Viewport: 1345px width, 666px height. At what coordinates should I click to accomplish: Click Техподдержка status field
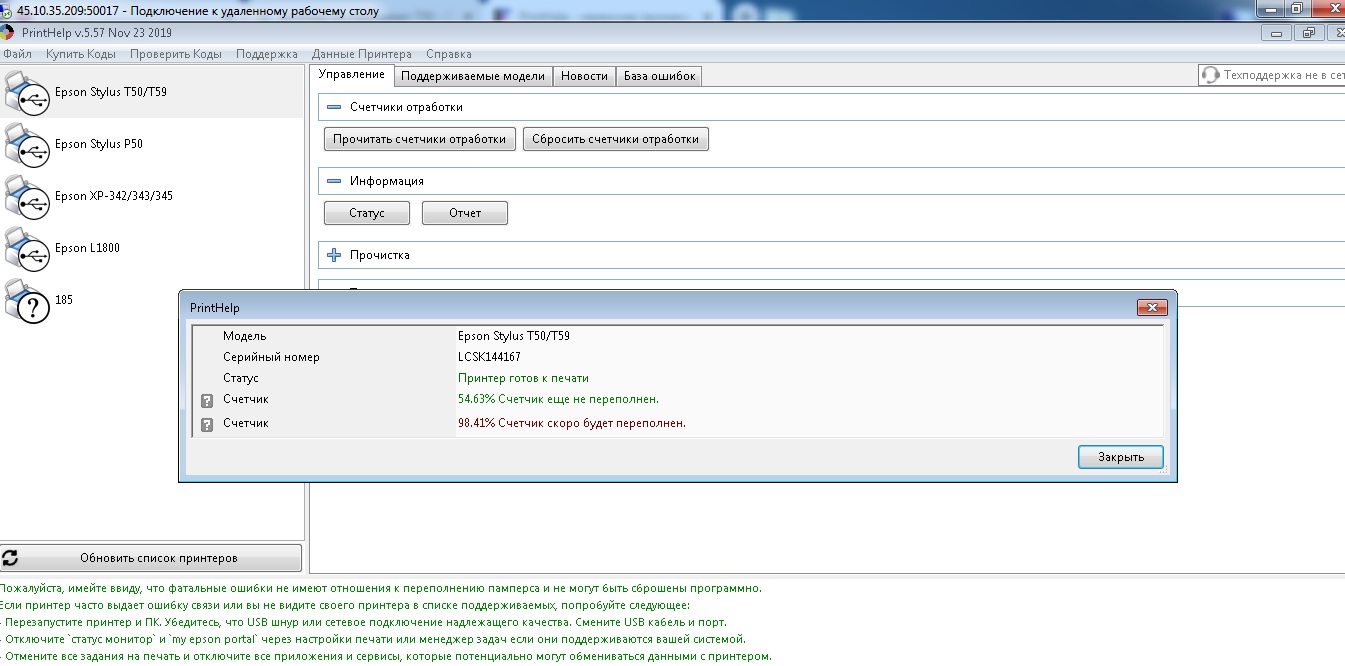click(1272, 75)
